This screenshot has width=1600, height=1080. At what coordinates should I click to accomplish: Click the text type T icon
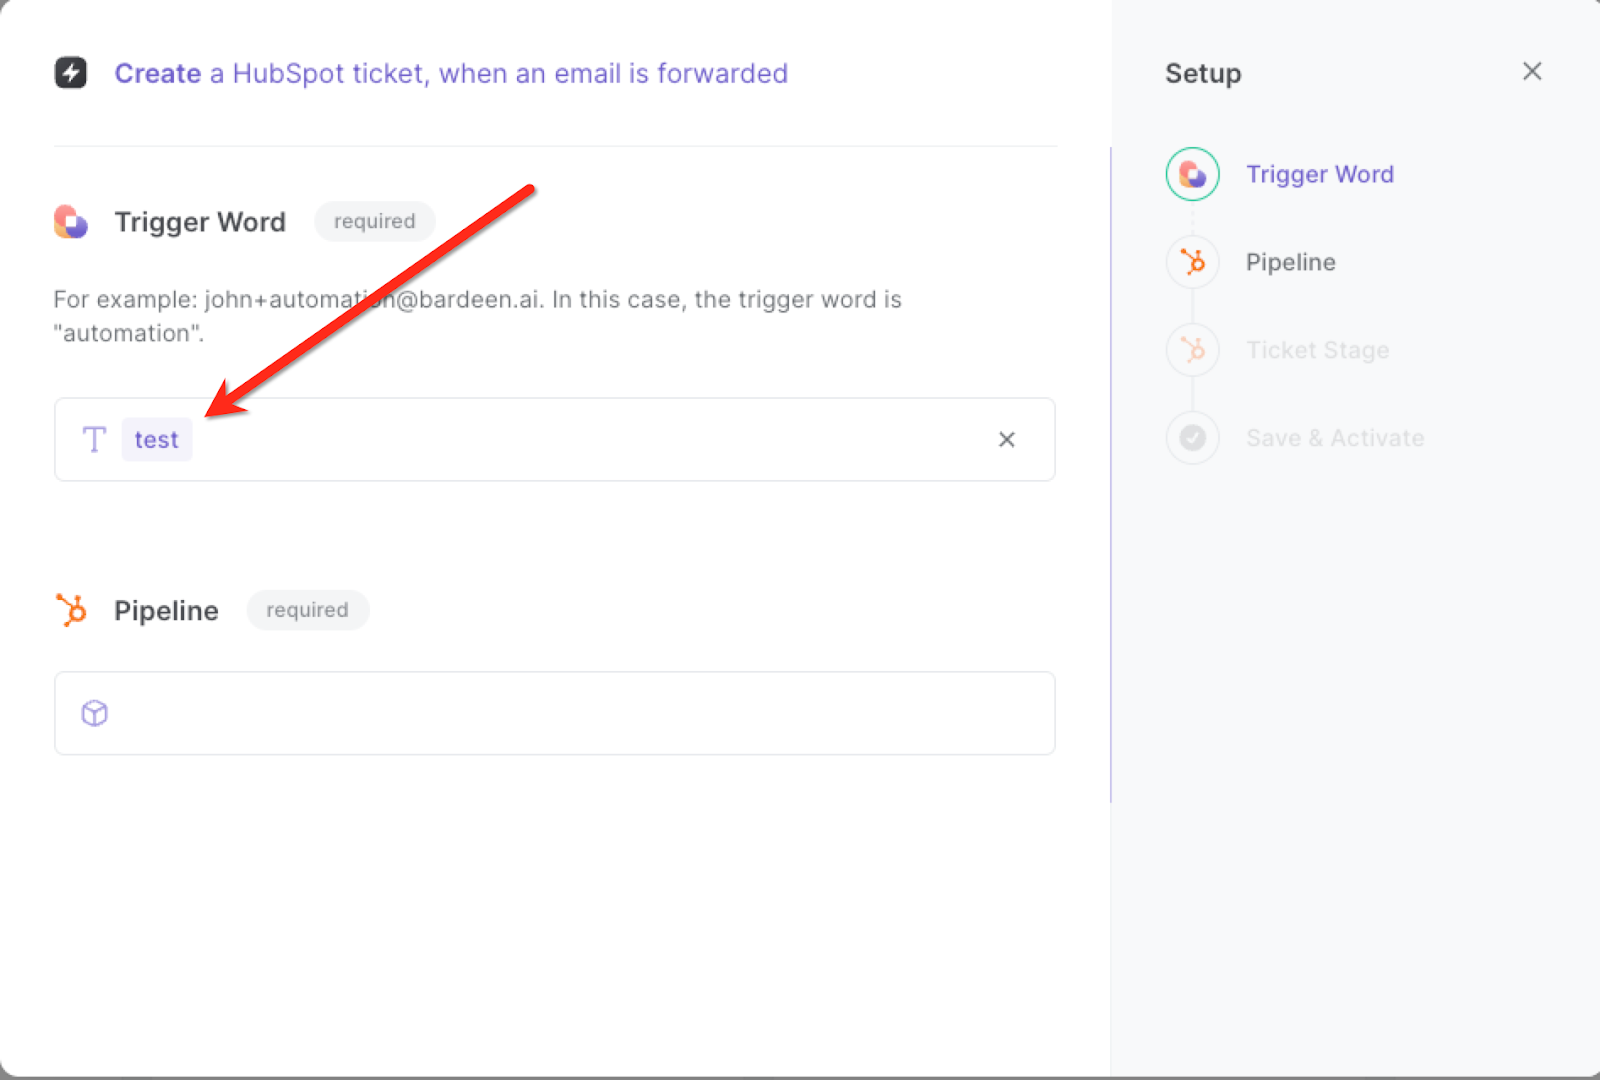point(94,439)
